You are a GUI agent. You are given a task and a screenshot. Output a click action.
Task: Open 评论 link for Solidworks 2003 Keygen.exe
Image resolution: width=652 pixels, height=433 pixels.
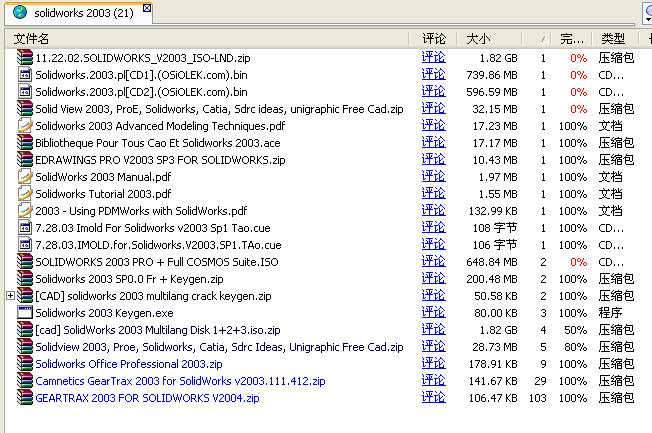433,313
